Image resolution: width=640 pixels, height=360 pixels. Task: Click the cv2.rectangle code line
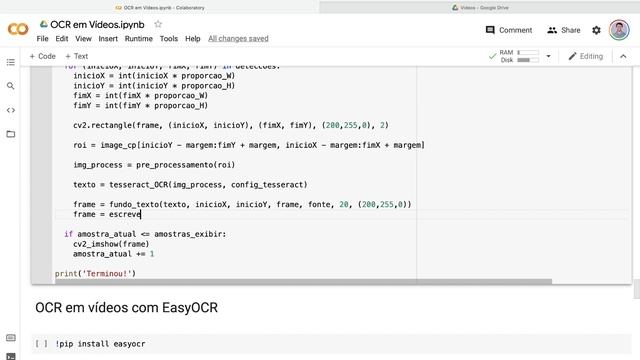(x=231, y=125)
